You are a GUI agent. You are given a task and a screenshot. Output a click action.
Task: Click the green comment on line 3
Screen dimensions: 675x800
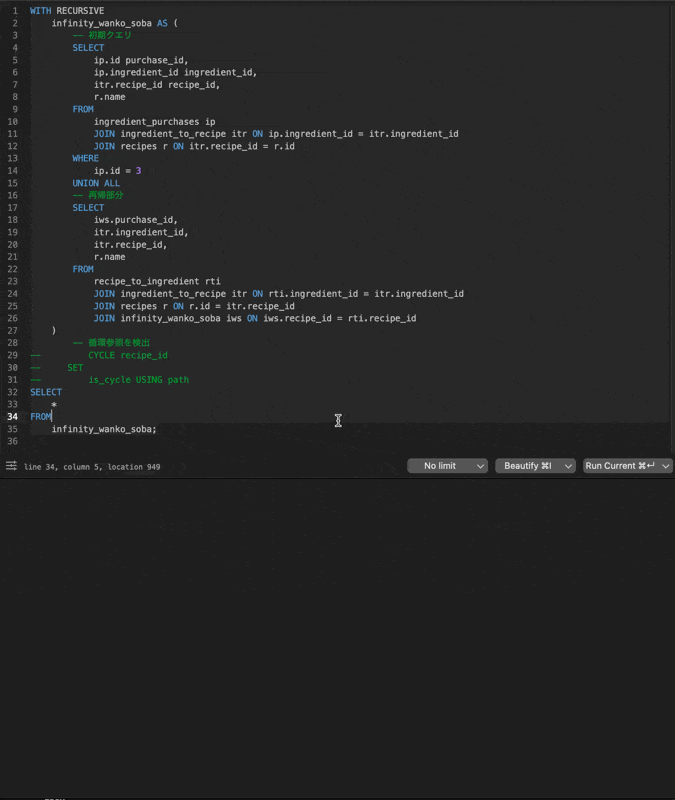[x=102, y=35]
